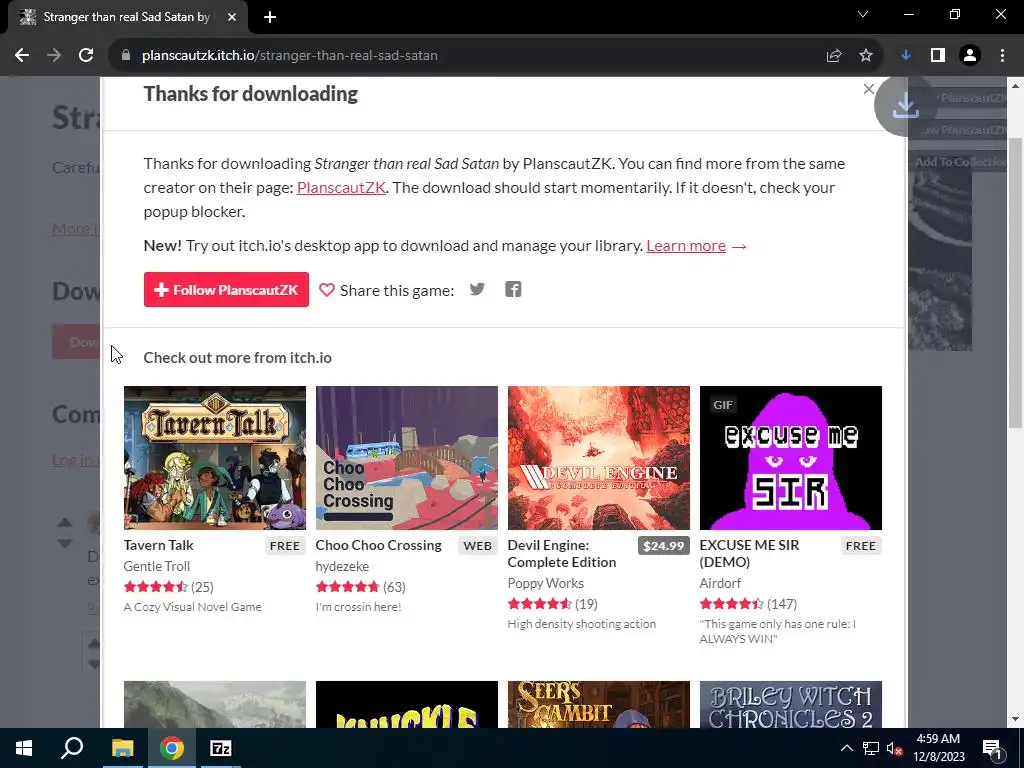Follow PlanscautZK
The image size is (1024, 768).
pyautogui.click(x=226, y=289)
